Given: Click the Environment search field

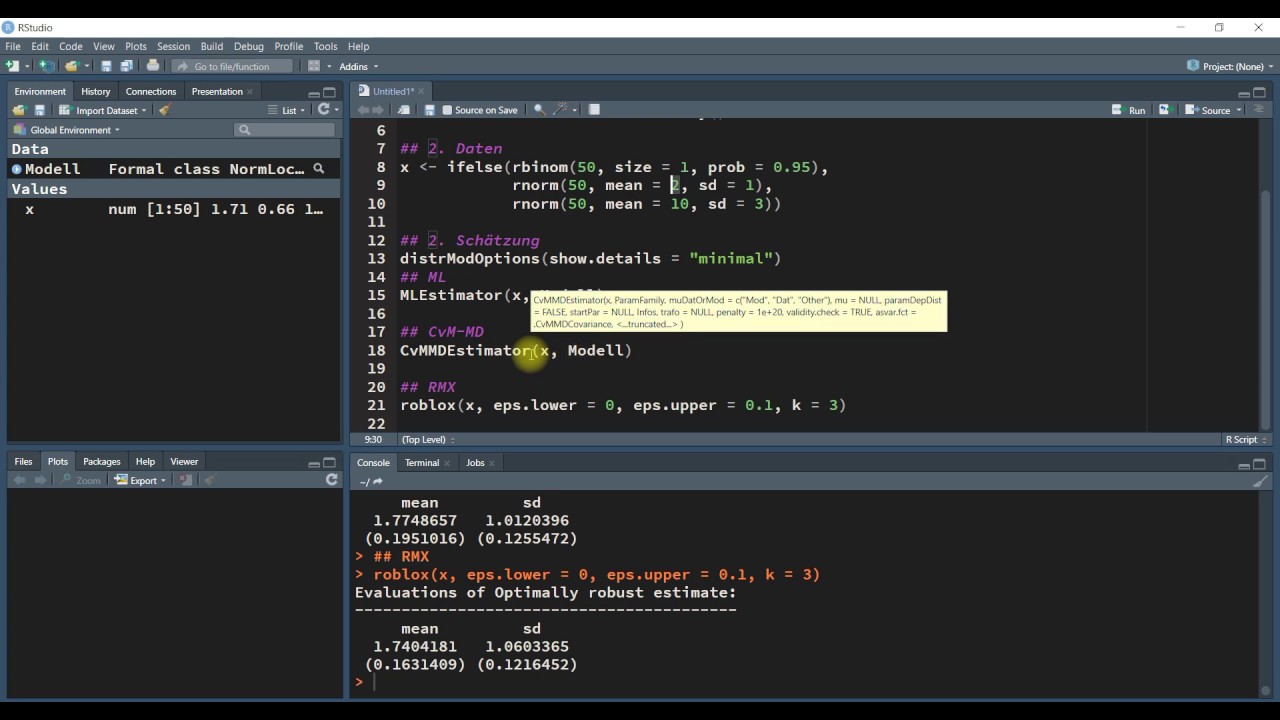Looking at the screenshot, I should tap(285, 130).
